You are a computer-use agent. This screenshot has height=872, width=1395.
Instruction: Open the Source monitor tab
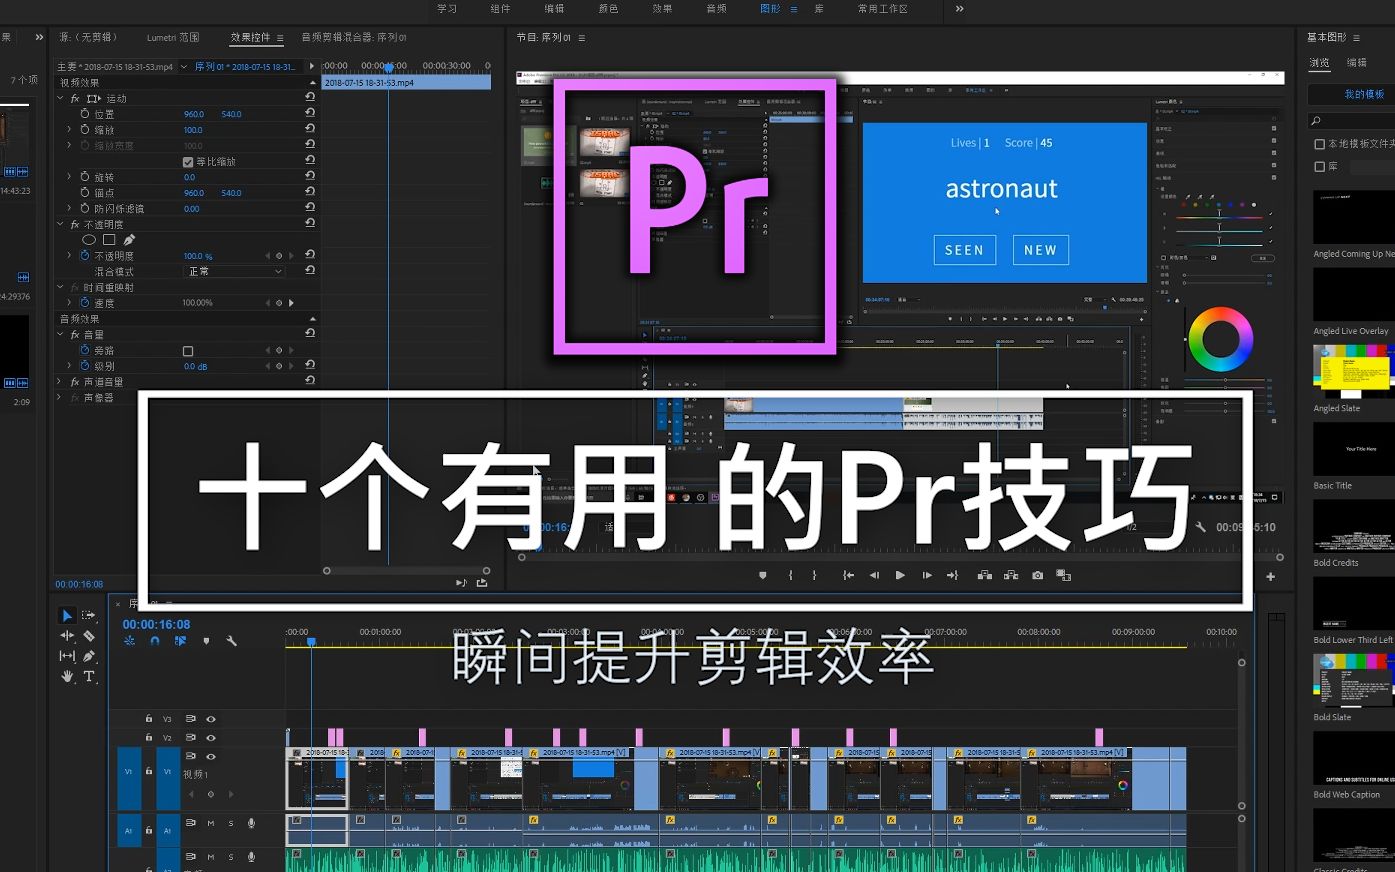click(88, 37)
